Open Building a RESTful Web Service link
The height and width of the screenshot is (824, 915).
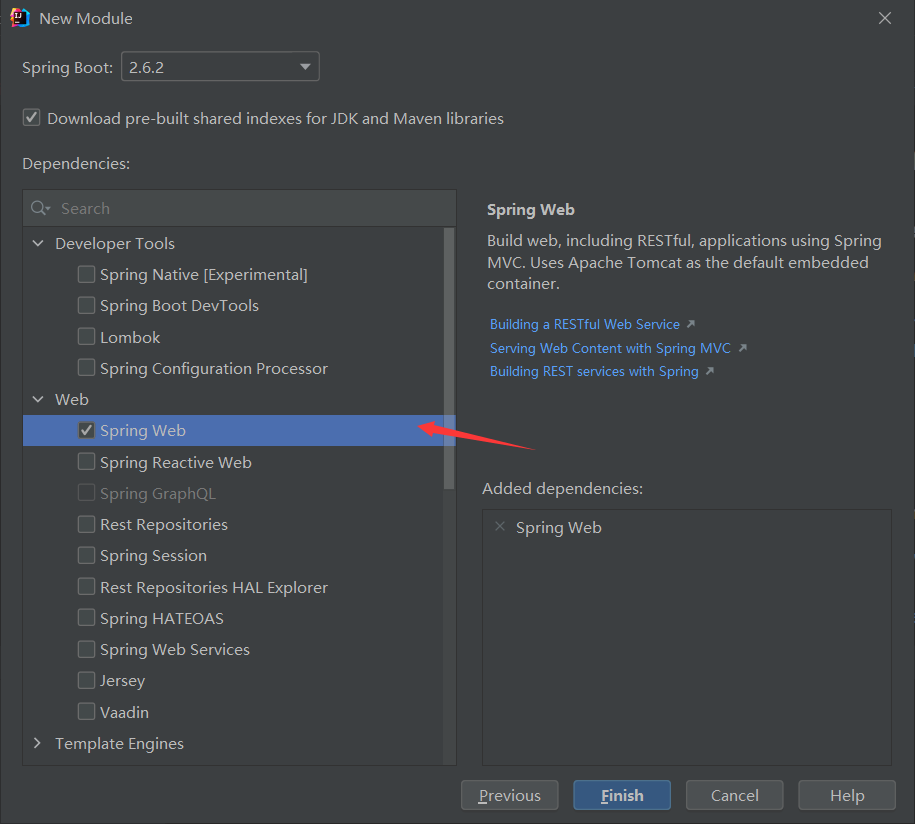[x=585, y=325]
